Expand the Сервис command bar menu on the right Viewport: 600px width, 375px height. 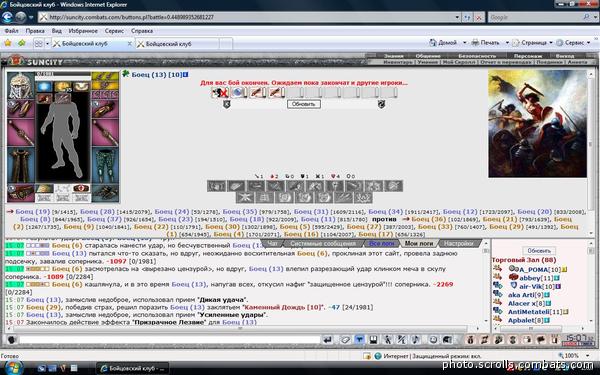tap(573, 43)
